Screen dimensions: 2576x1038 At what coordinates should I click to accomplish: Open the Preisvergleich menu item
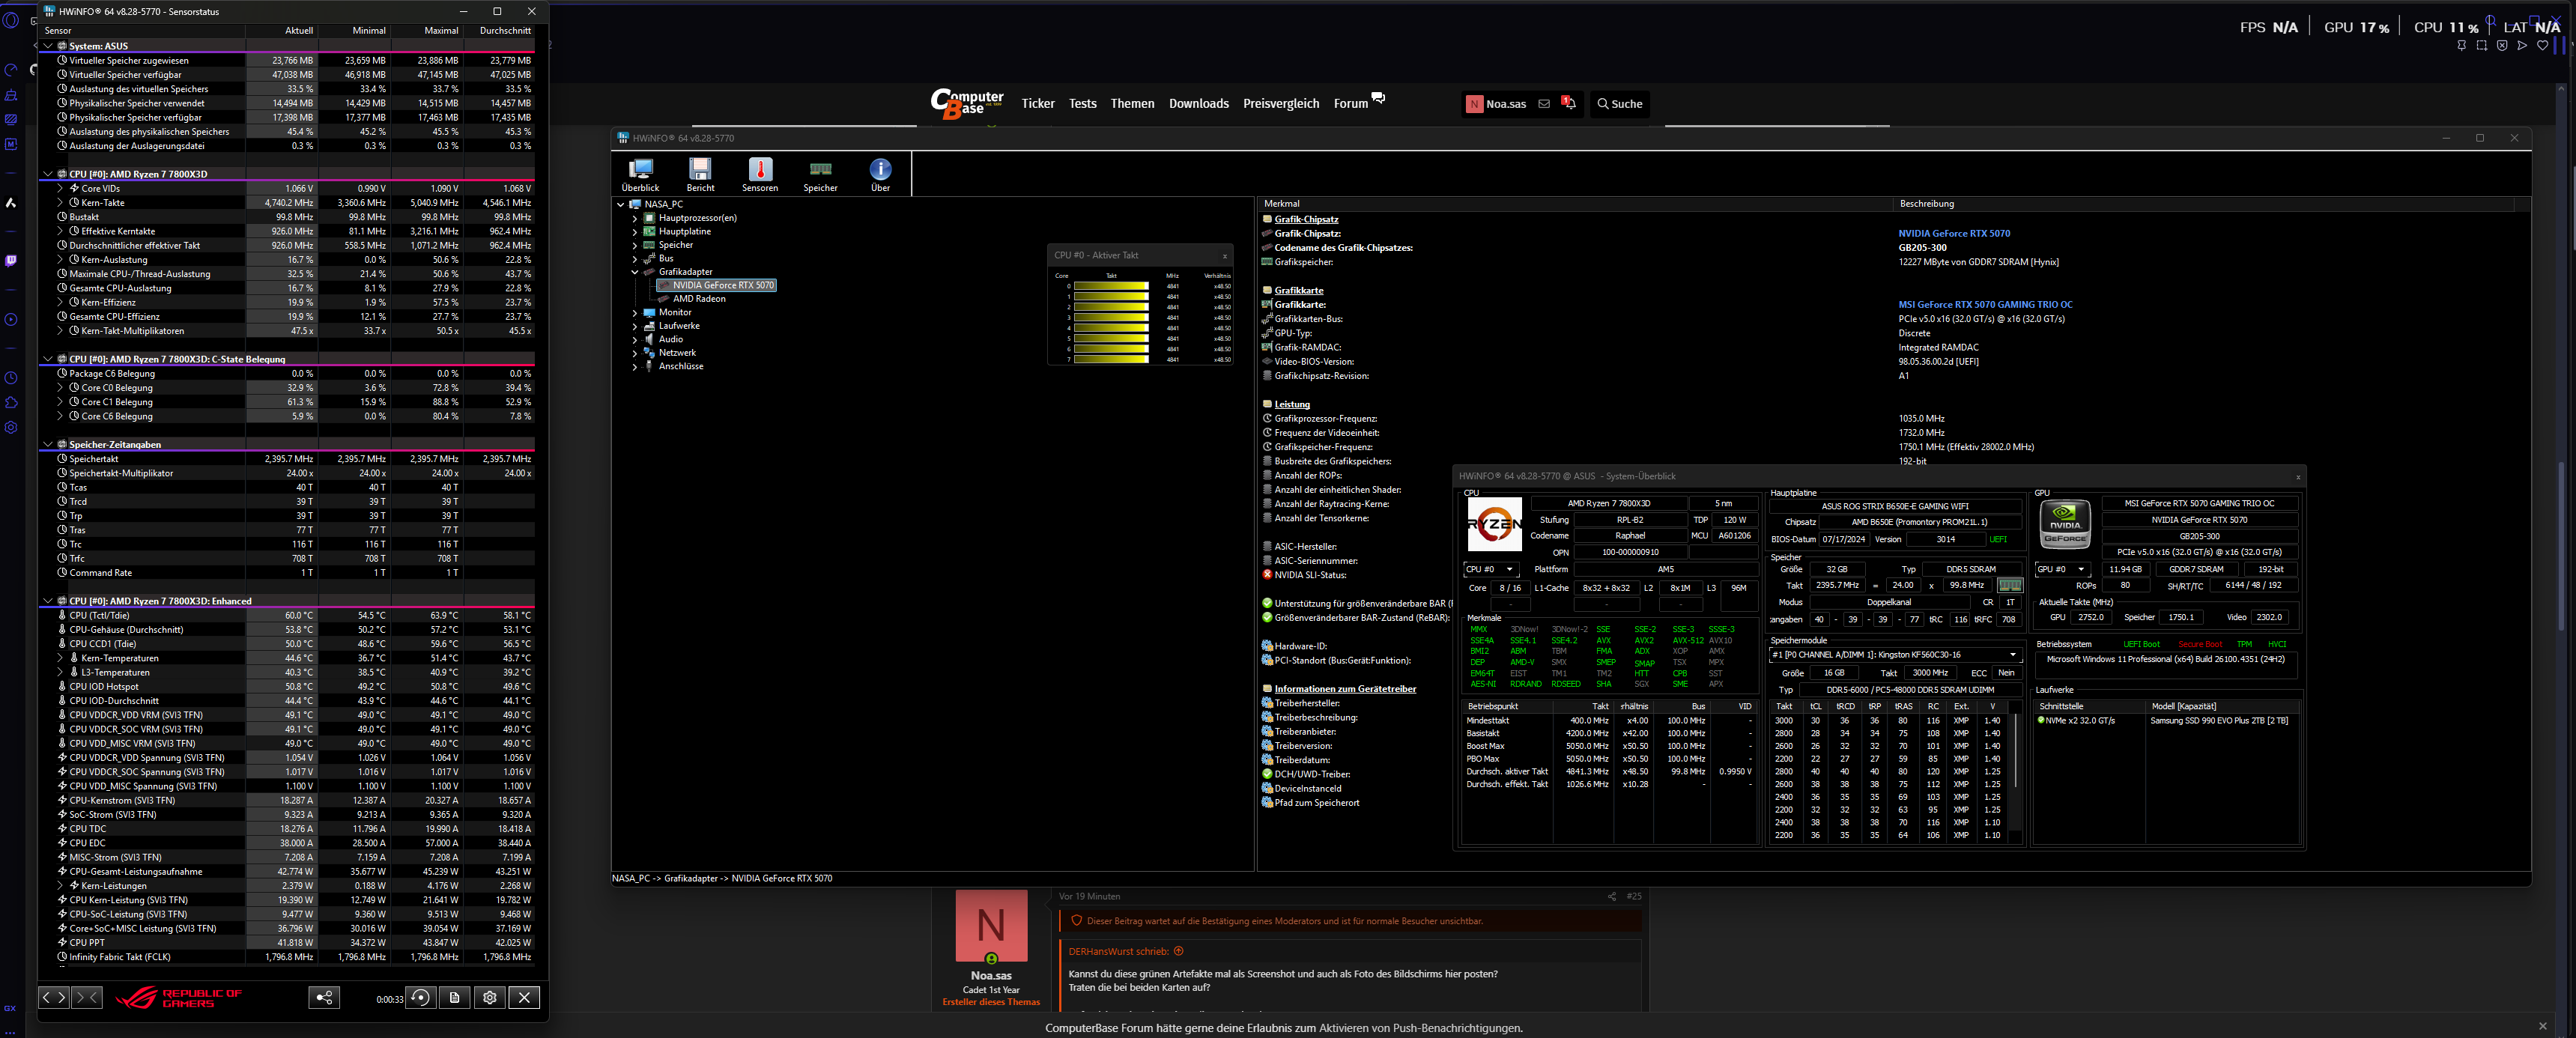point(1280,104)
